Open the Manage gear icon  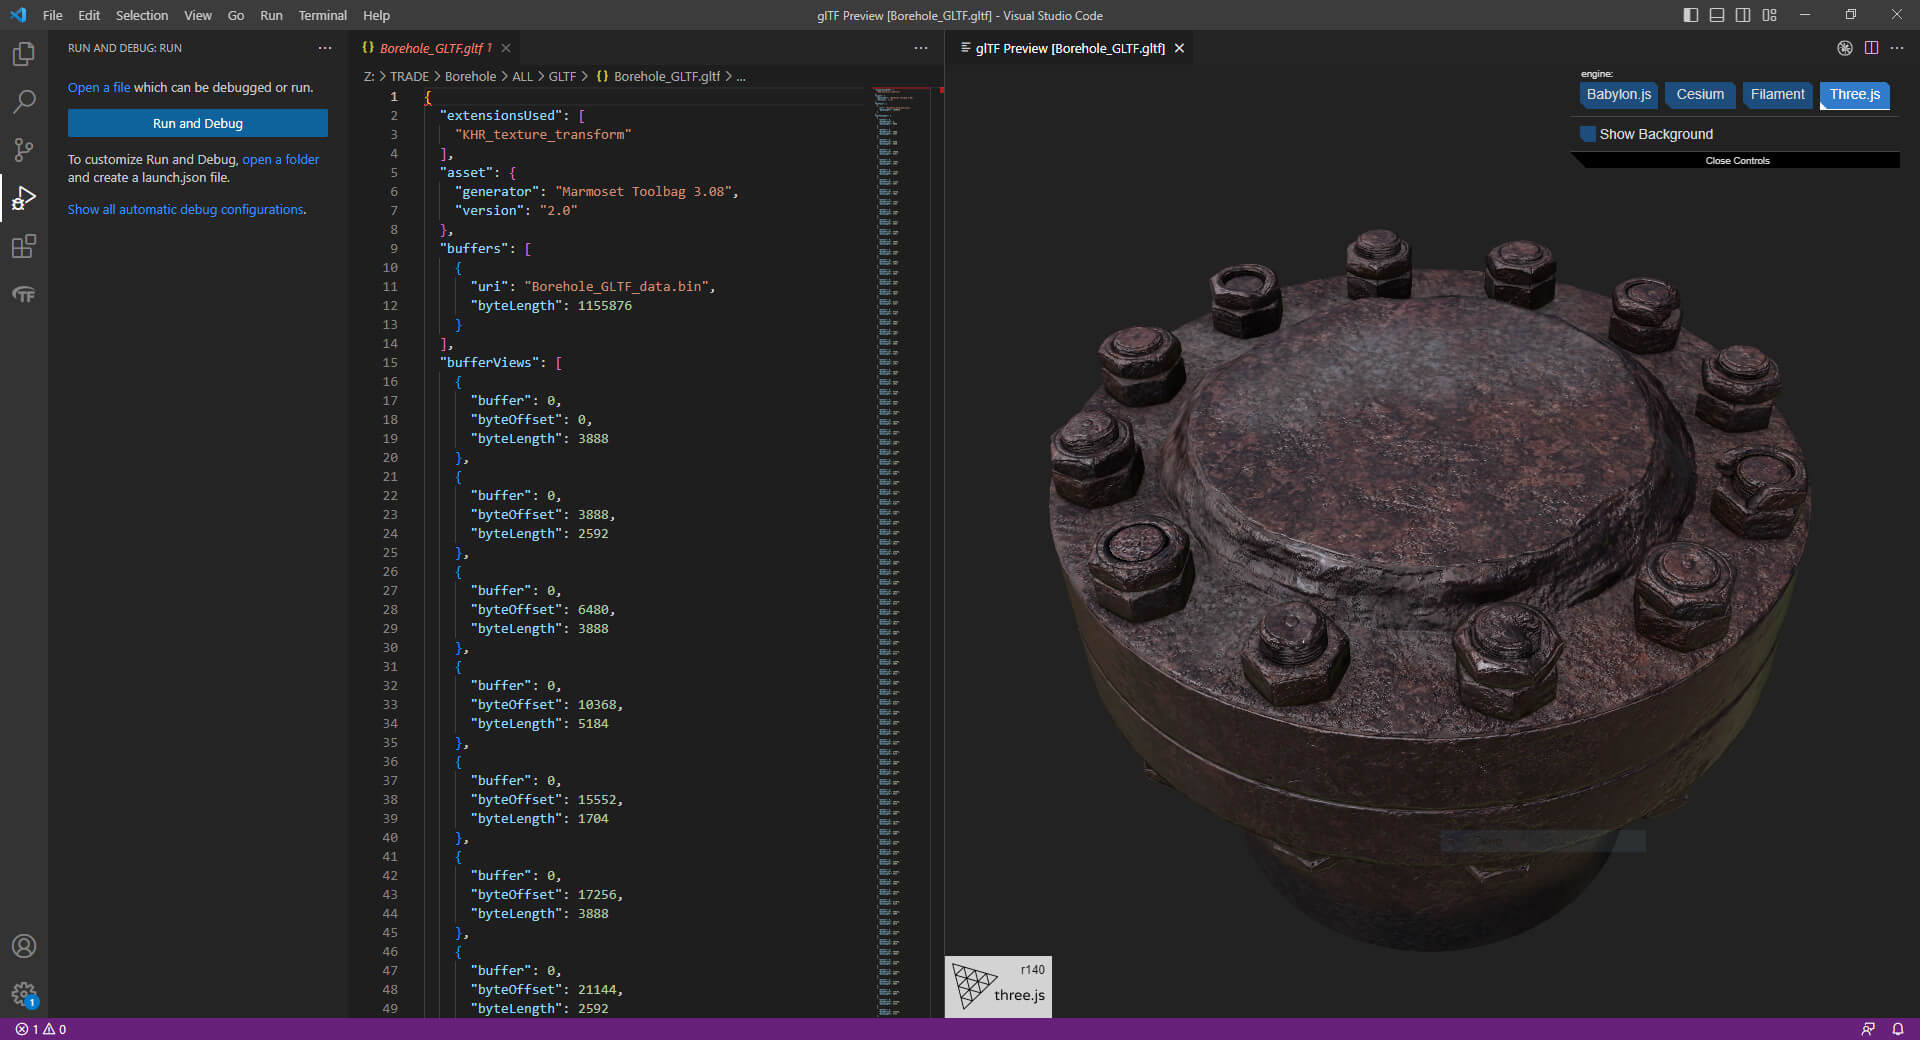pos(24,994)
